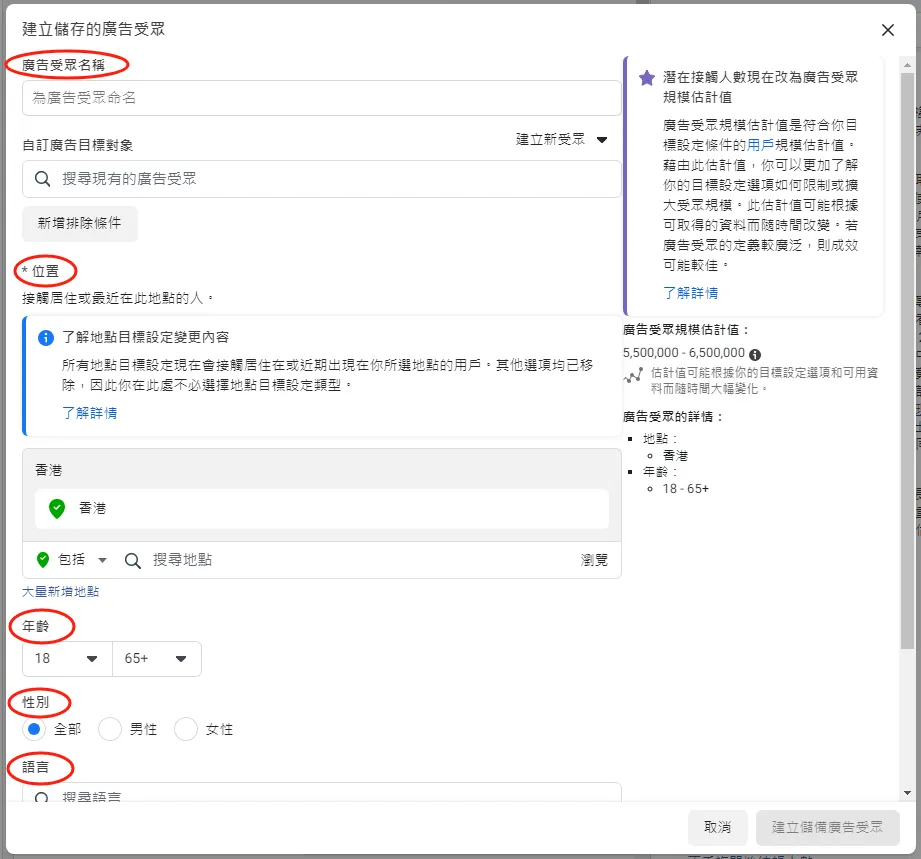Close the 建立儲存的廣告受眾 dialog
Viewport: 921px width, 859px height.
(887, 30)
